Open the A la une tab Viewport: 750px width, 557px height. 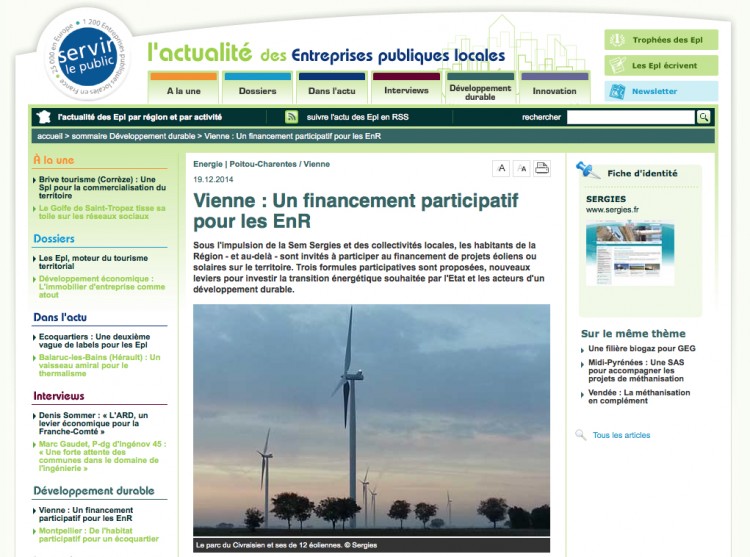pyautogui.click(x=184, y=87)
